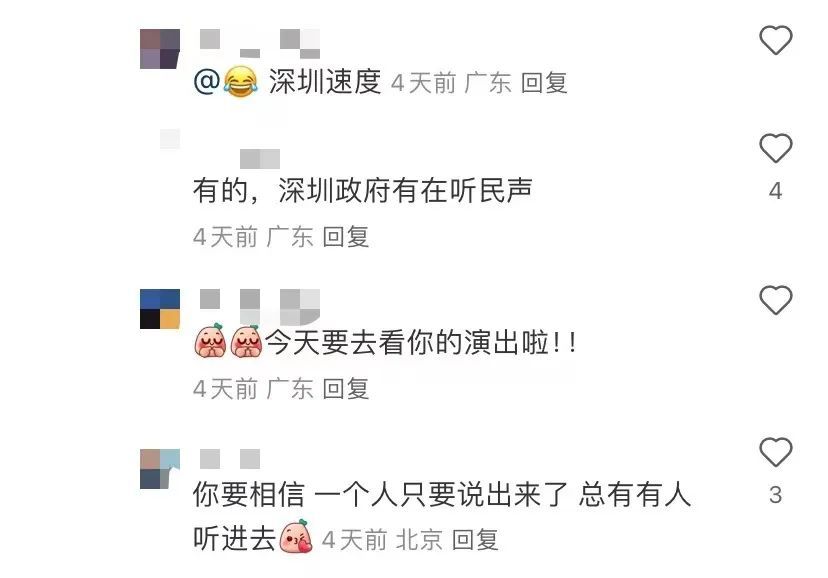The width and height of the screenshot is (828, 578).
Task: Click the like count 4
Action: [775, 191]
